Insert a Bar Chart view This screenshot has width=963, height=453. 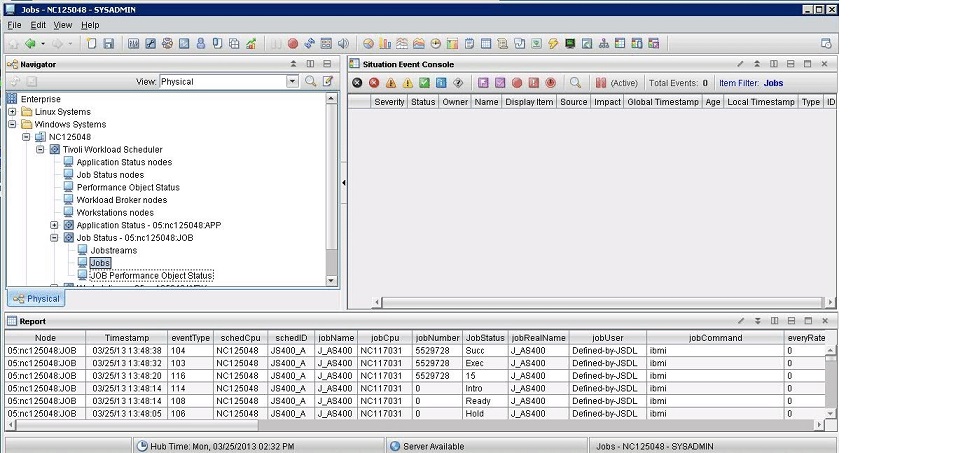pos(385,44)
